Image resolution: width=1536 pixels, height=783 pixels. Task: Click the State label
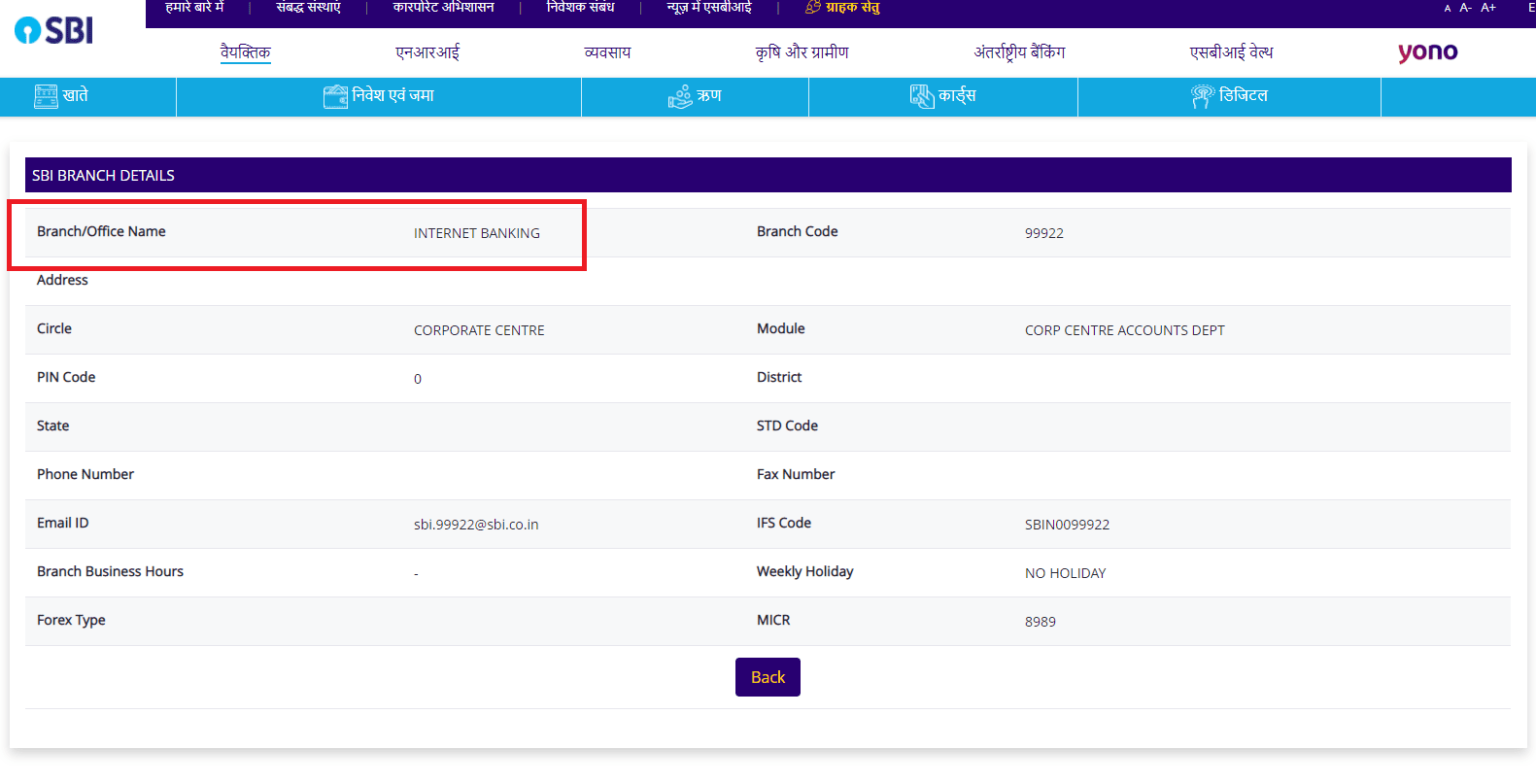[x=53, y=425]
